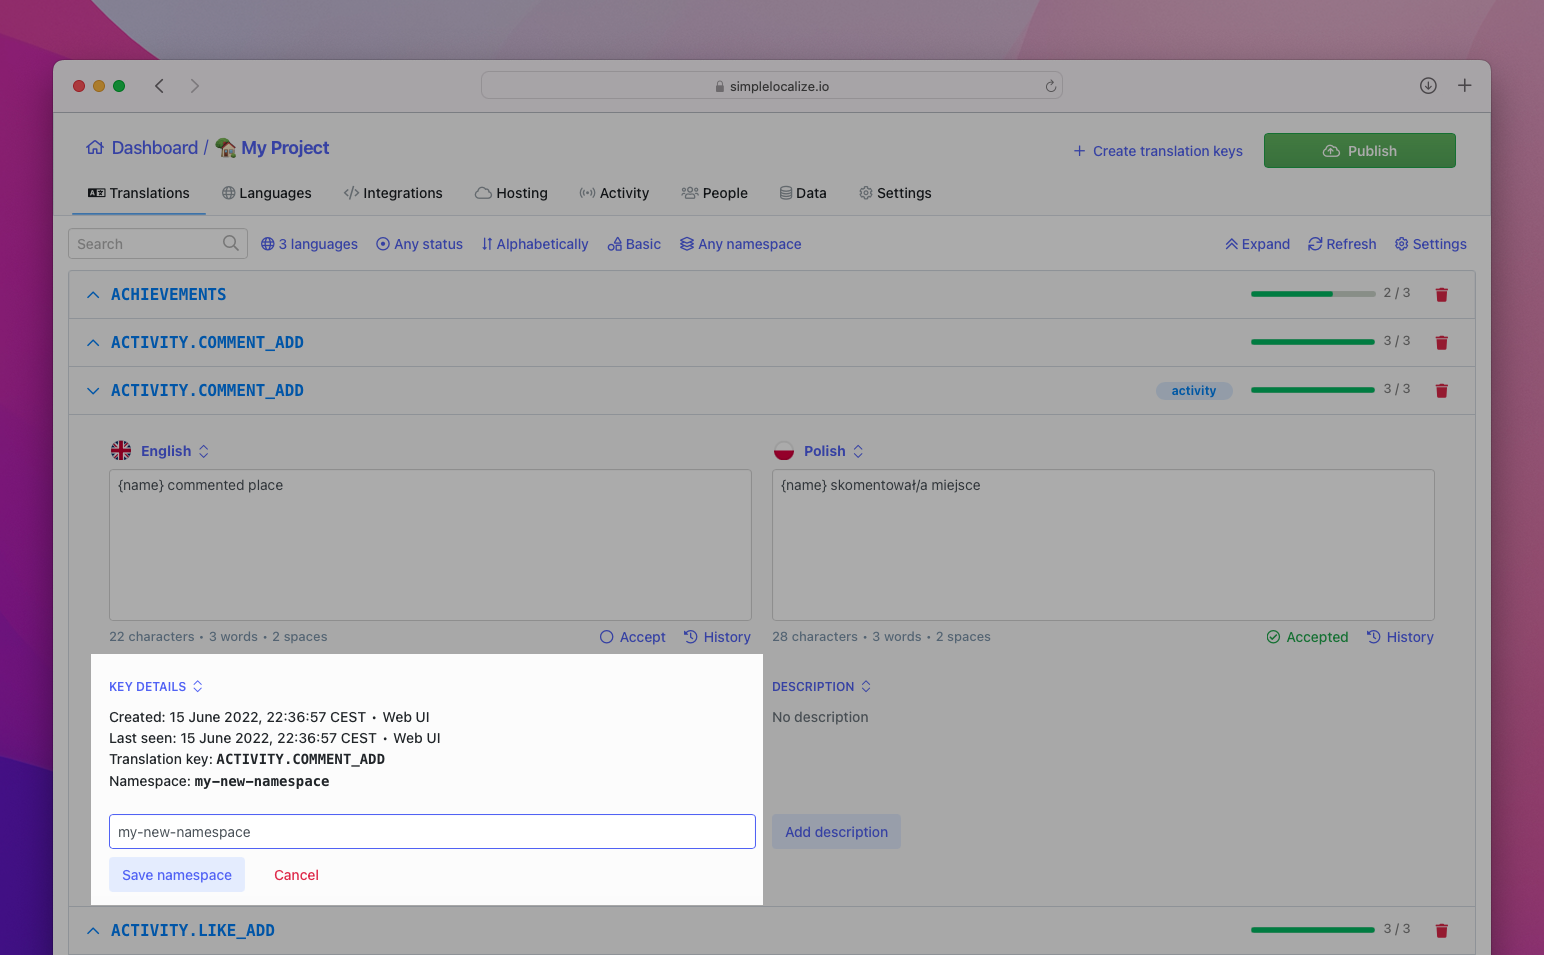The width and height of the screenshot is (1544, 955).
Task: Expand the ACTIVITY.LIKE_ADD row chevron
Action: [x=93, y=930]
